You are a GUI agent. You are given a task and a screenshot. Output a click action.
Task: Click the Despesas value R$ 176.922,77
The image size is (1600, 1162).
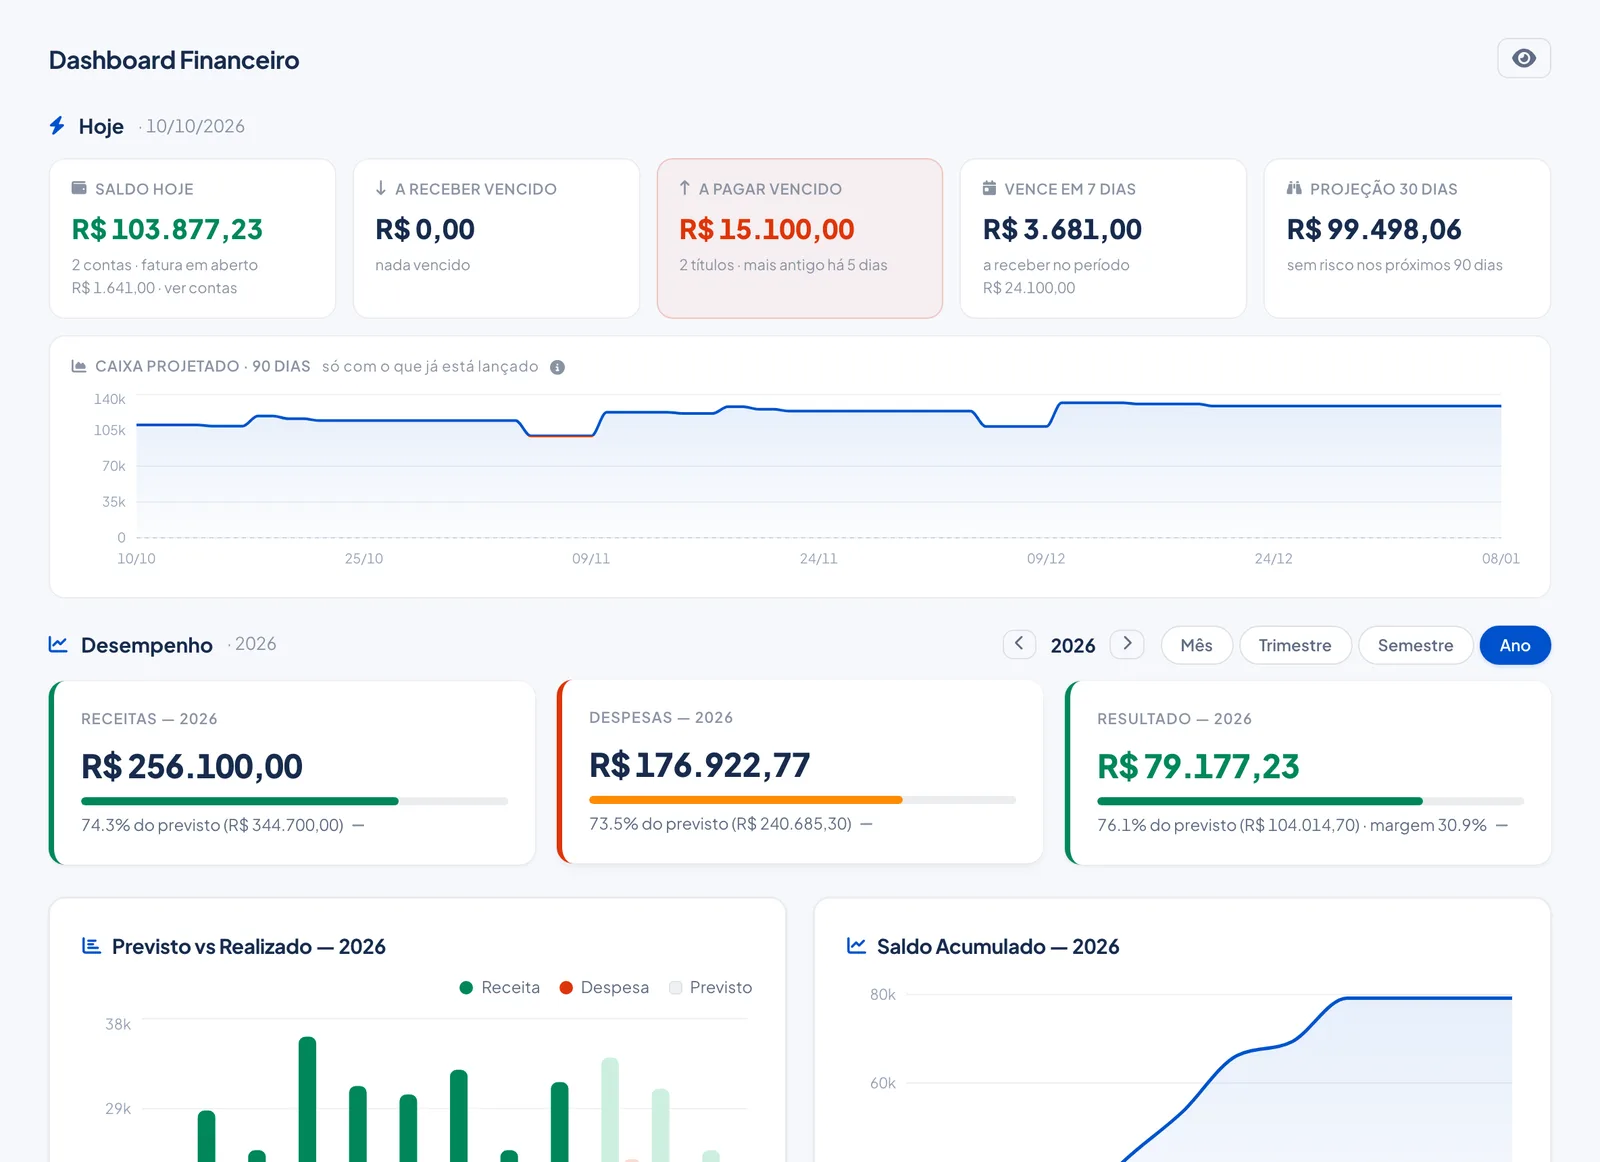[x=700, y=765]
